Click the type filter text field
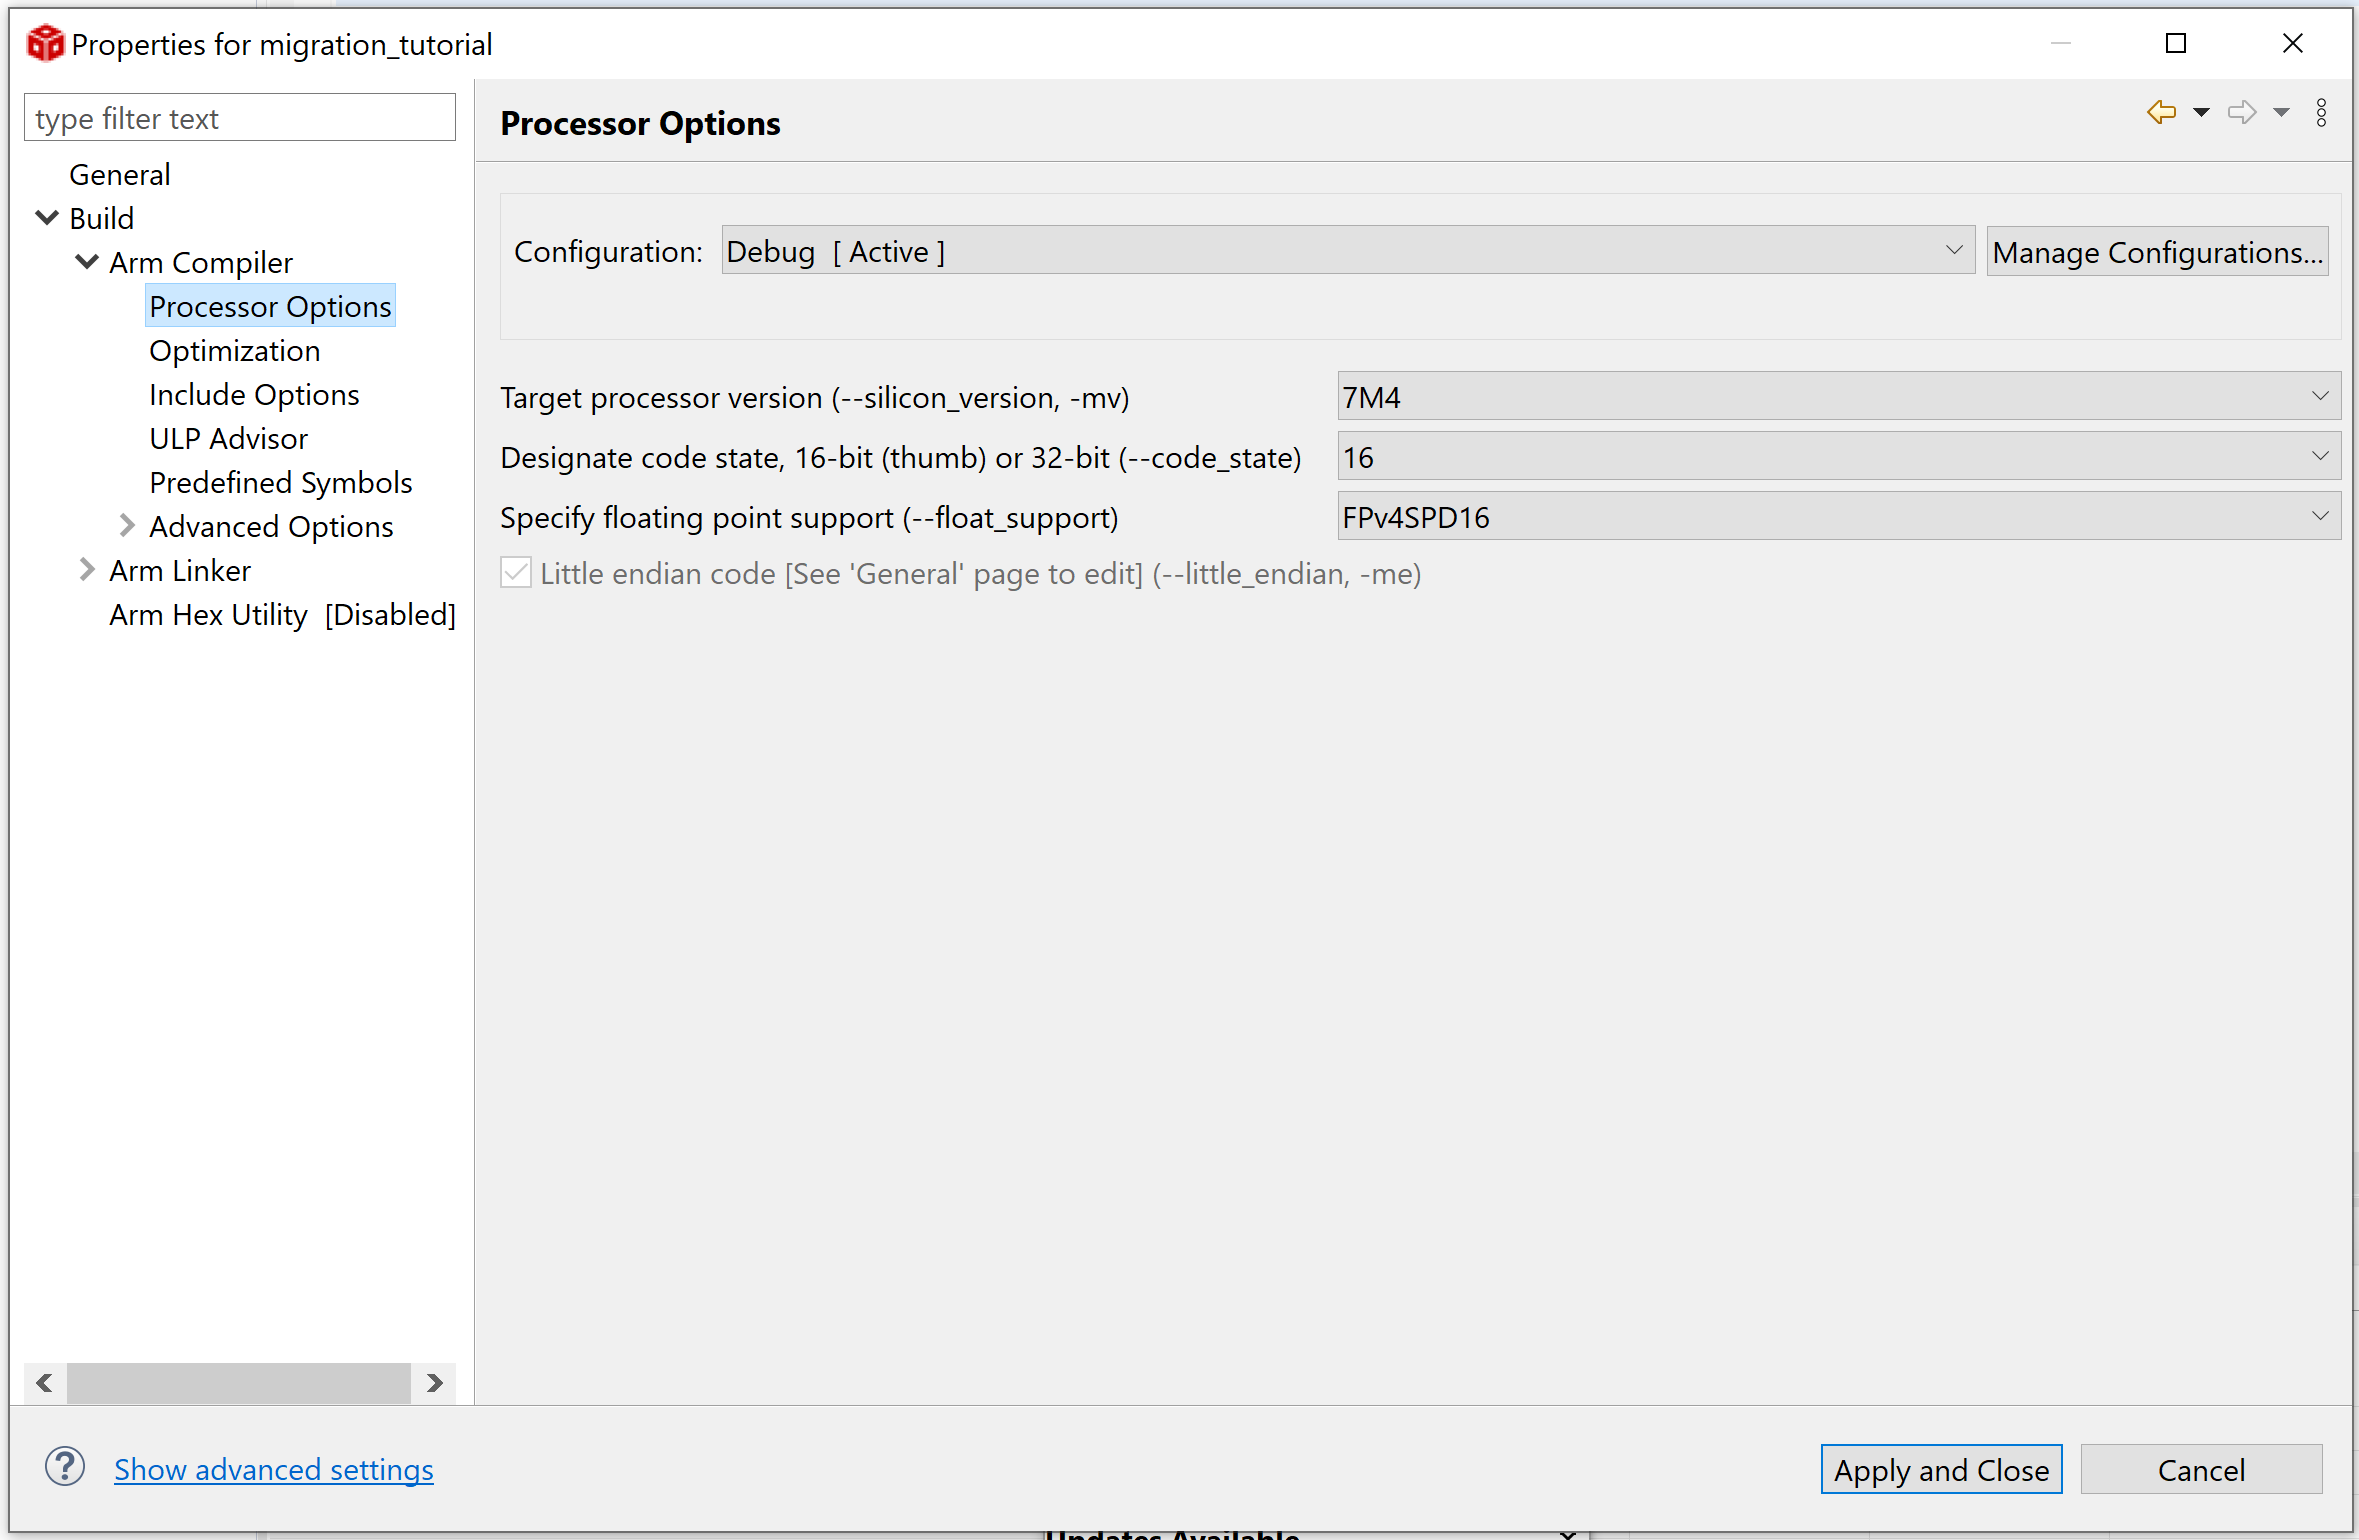The width and height of the screenshot is (2359, 1540). [x=240, y=118]
